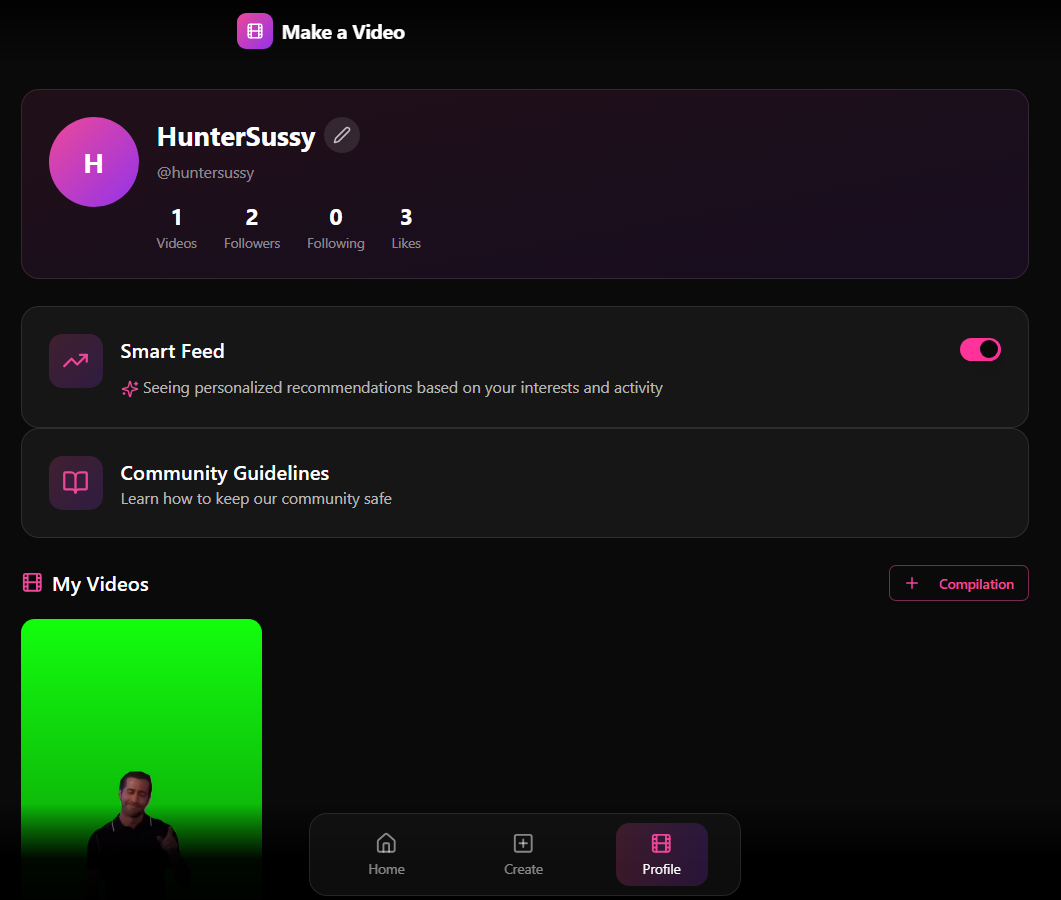The image size is (1061, 900).
Task: Click the My Videos section heading
Action: [x=100, y=584]
